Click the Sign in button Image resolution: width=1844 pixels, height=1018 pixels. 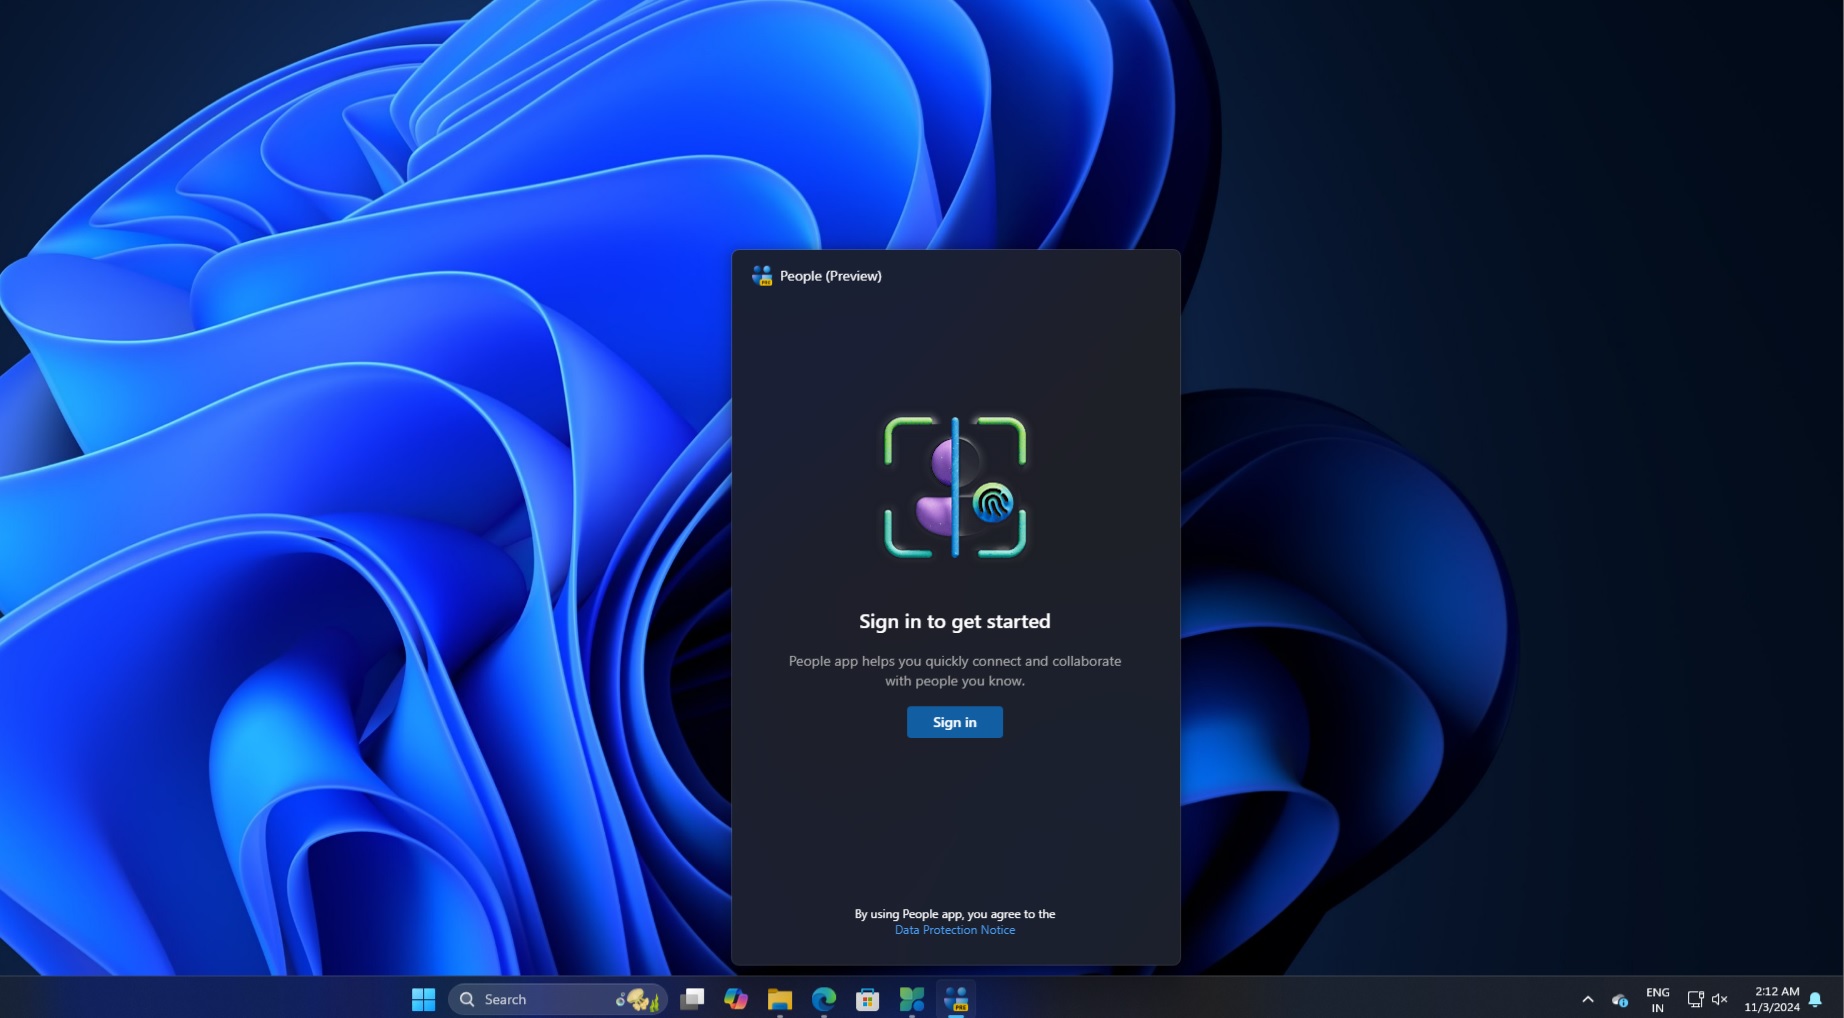[954, 722]
